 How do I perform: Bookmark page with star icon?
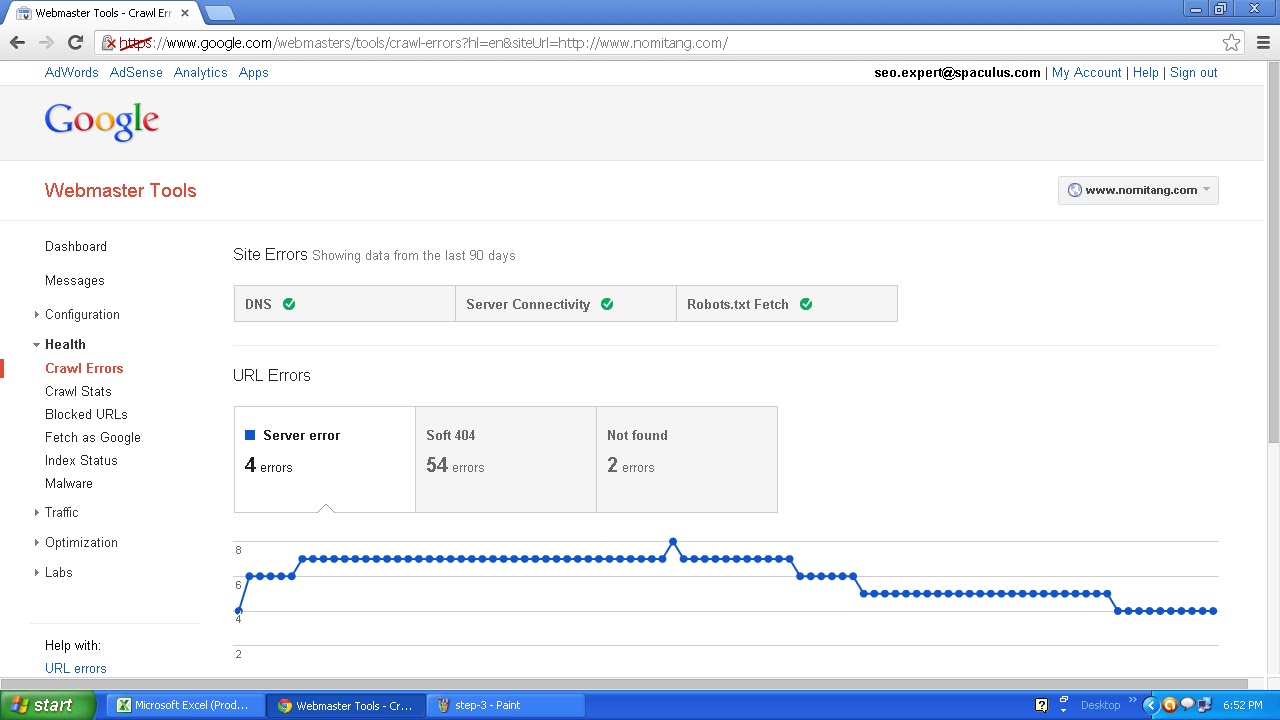pos(1231,43)
